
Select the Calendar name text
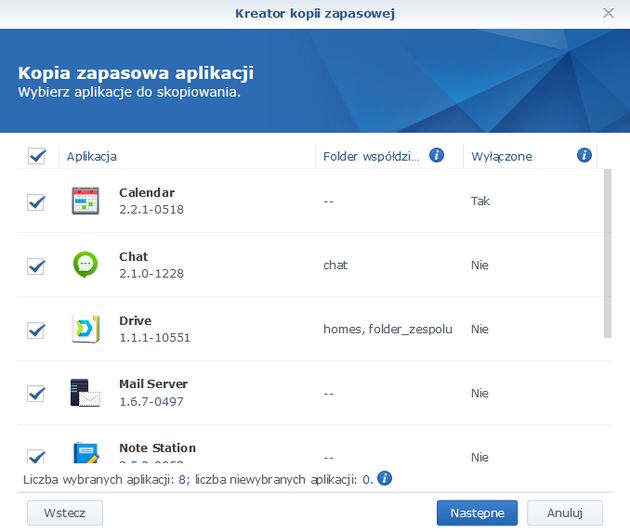(x=147, y=192)
